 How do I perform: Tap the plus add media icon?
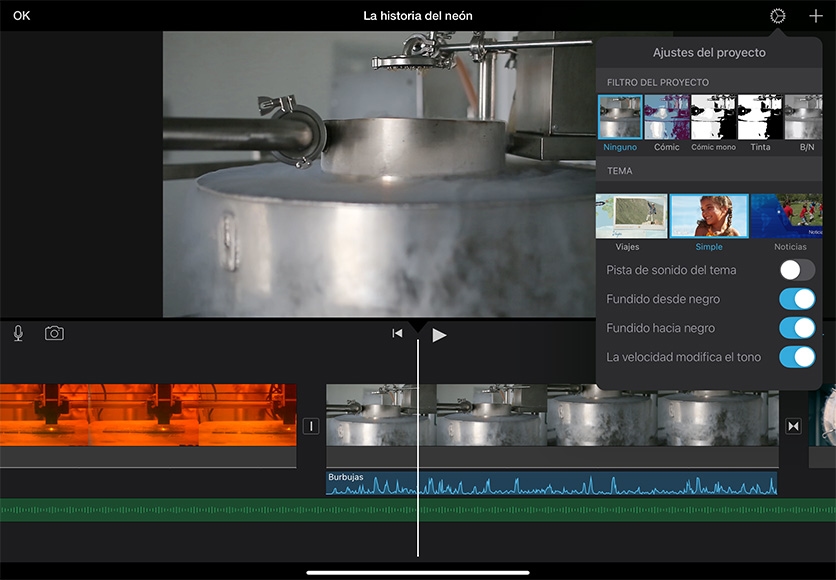[x=815, y=16]
